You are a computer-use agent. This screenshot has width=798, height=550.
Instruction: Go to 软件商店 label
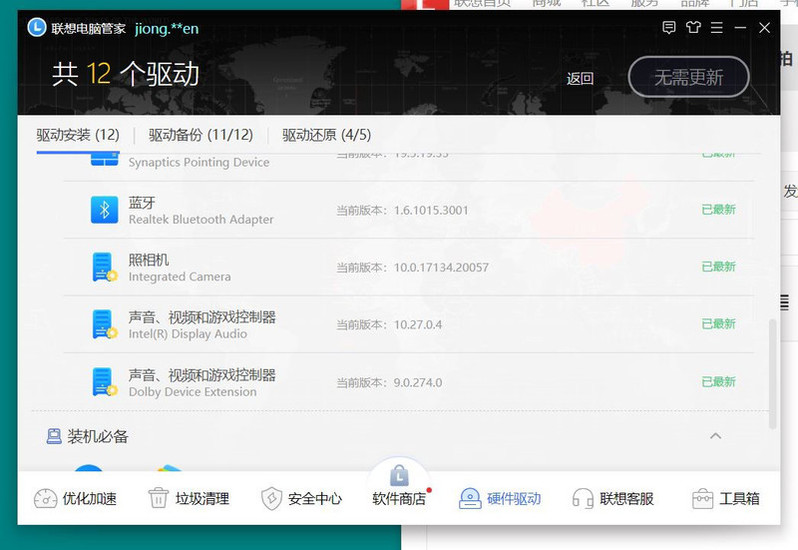(x=399, y=499)
